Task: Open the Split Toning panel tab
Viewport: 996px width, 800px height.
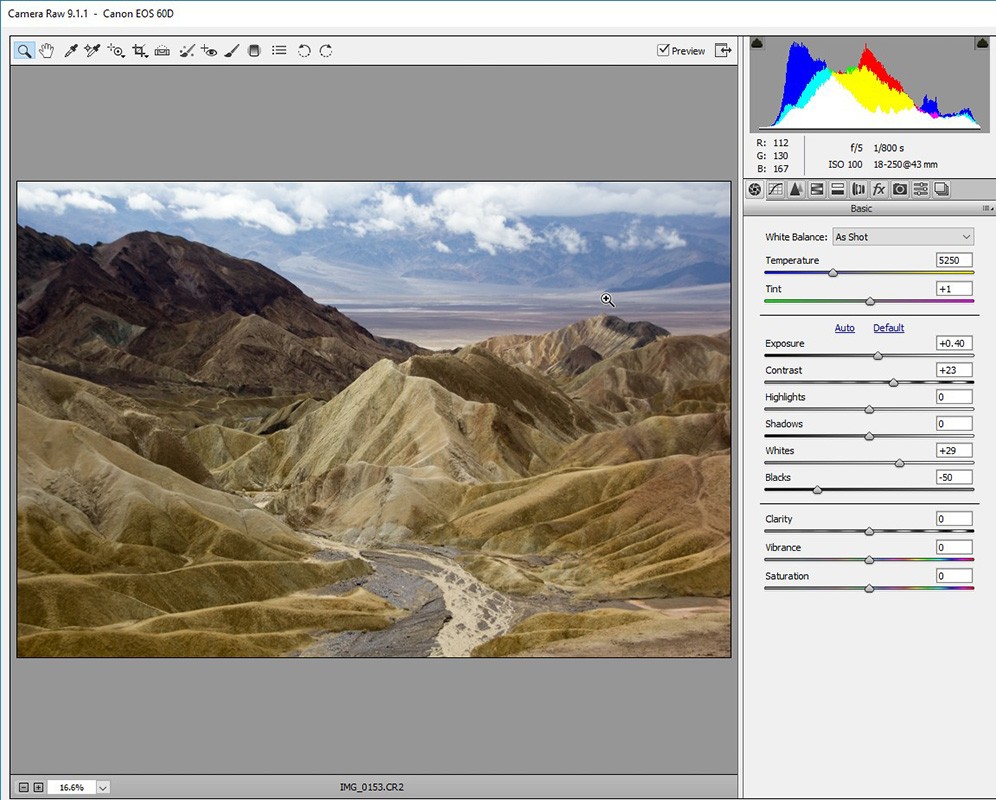Action: (x=838, y=189)
